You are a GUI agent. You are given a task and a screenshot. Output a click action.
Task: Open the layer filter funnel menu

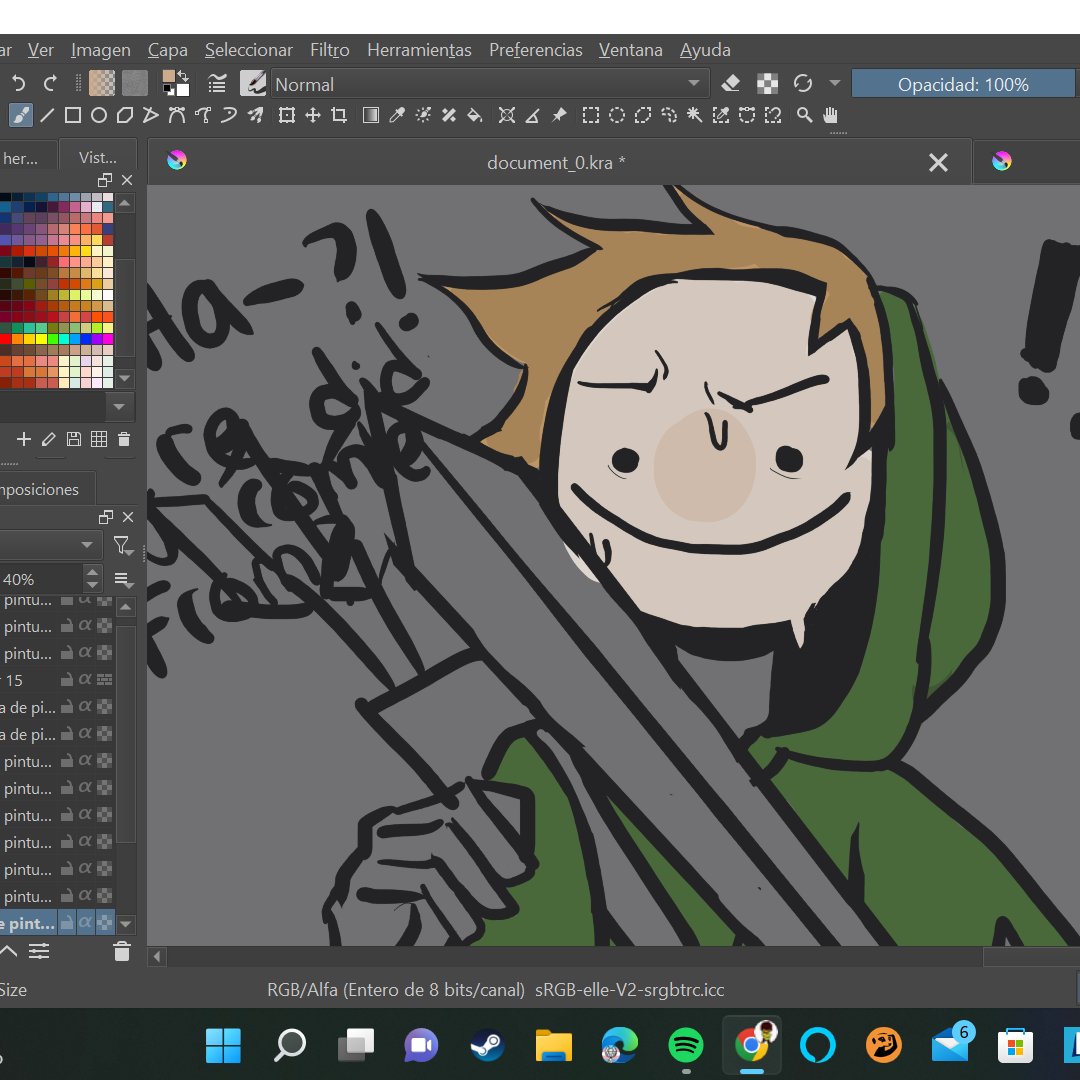click(123, 546)
